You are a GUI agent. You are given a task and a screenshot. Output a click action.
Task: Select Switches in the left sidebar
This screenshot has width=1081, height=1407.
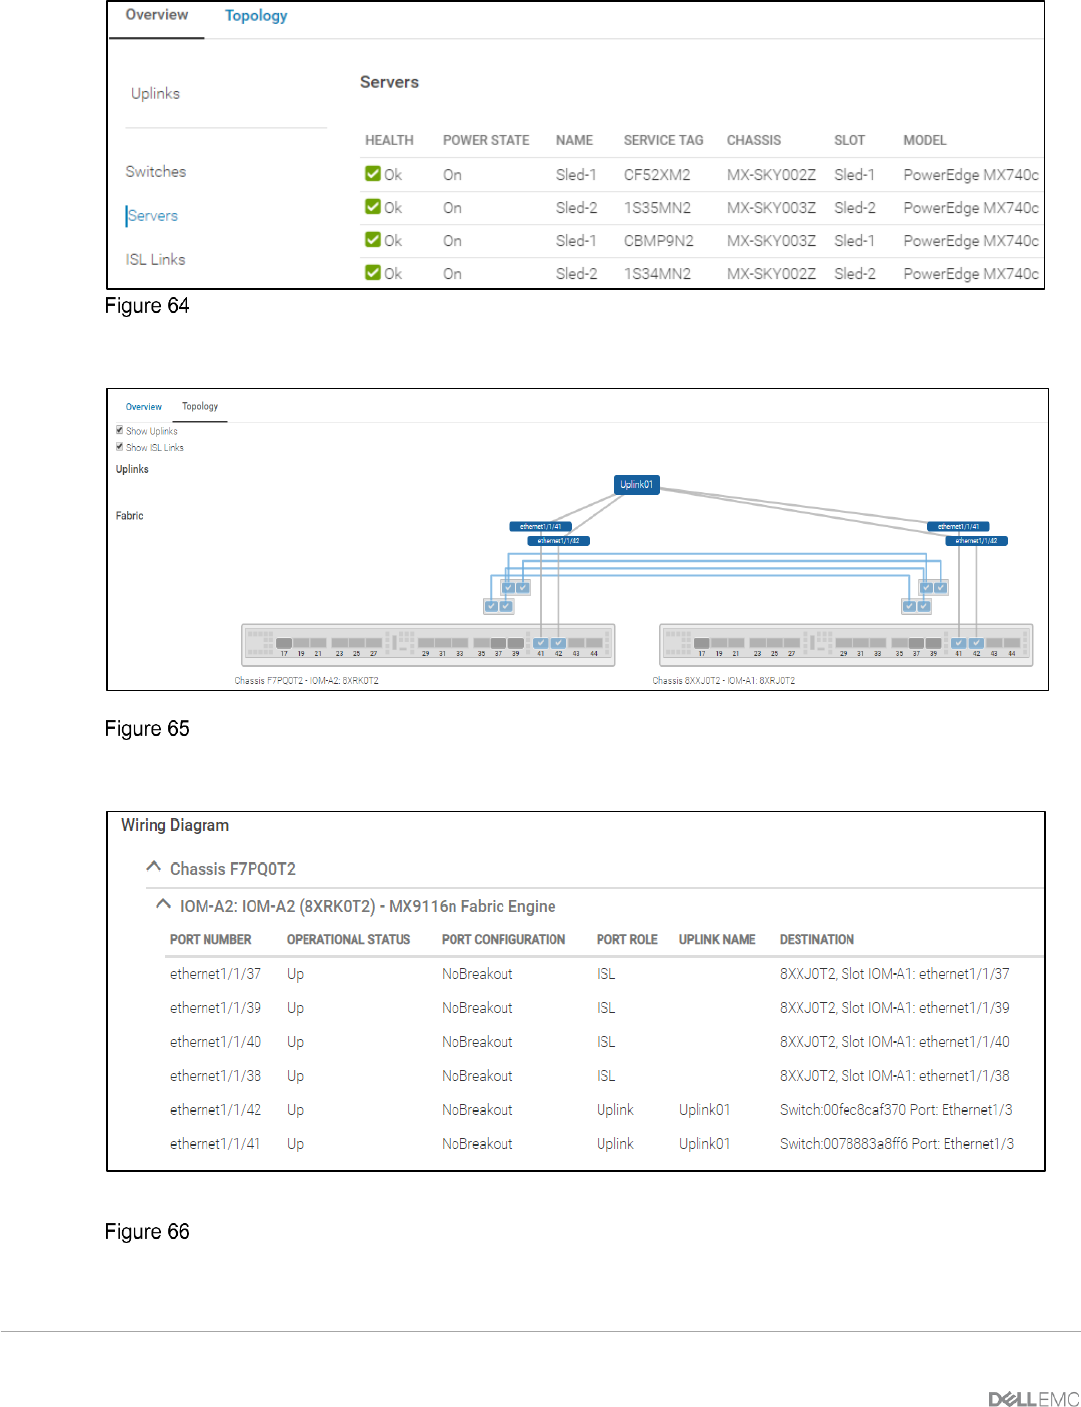(155, 171)
